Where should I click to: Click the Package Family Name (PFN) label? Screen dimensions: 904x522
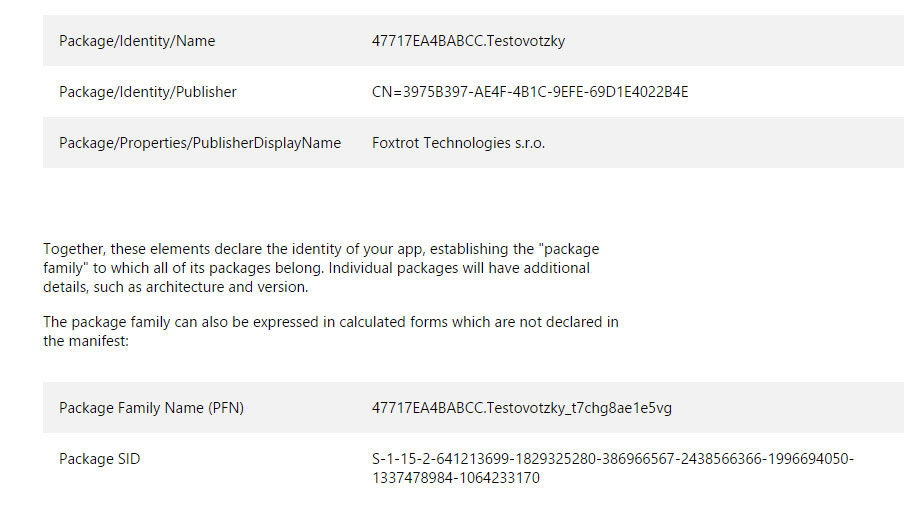[x=151, y=408]
